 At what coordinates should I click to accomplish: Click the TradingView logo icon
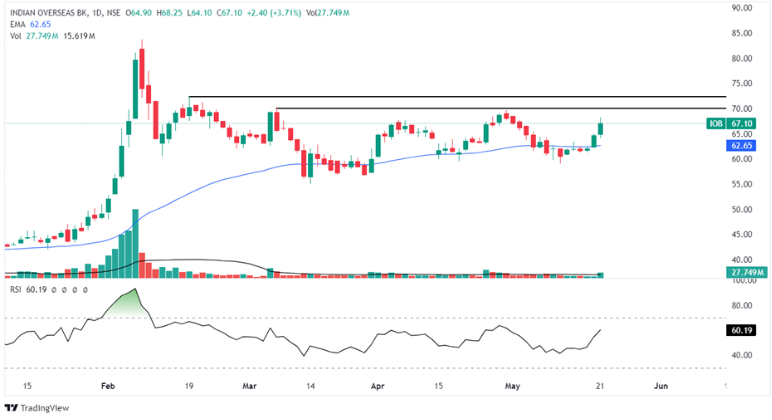pos(12,408)
